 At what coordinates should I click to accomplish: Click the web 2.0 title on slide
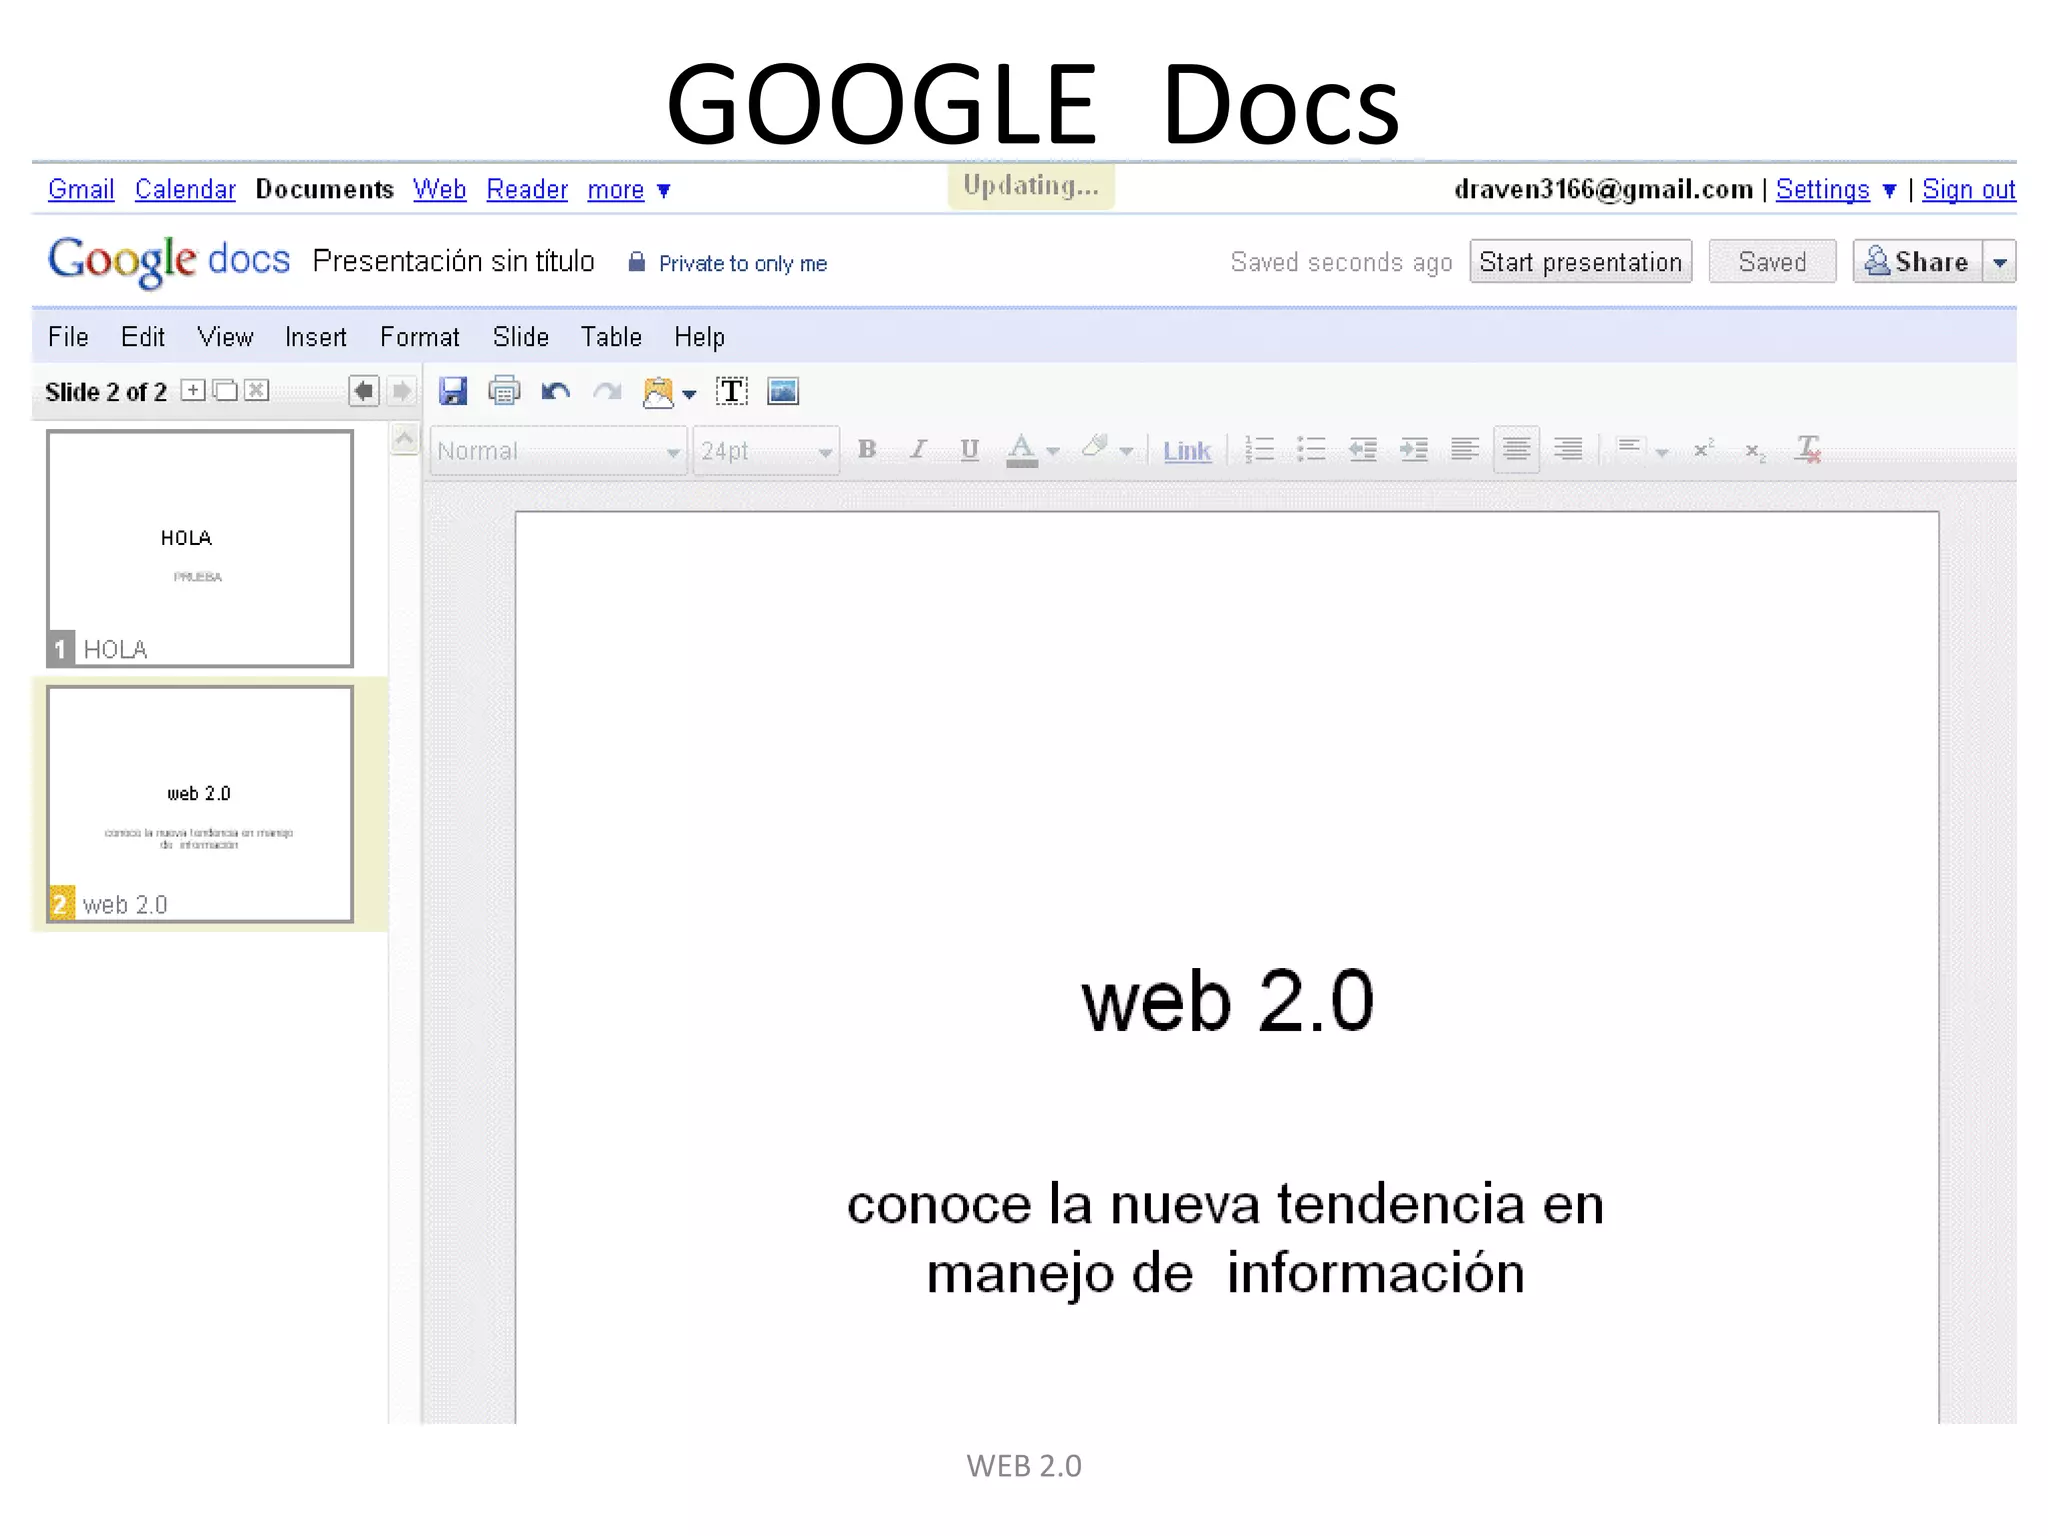click(x=1227, y=1000)
